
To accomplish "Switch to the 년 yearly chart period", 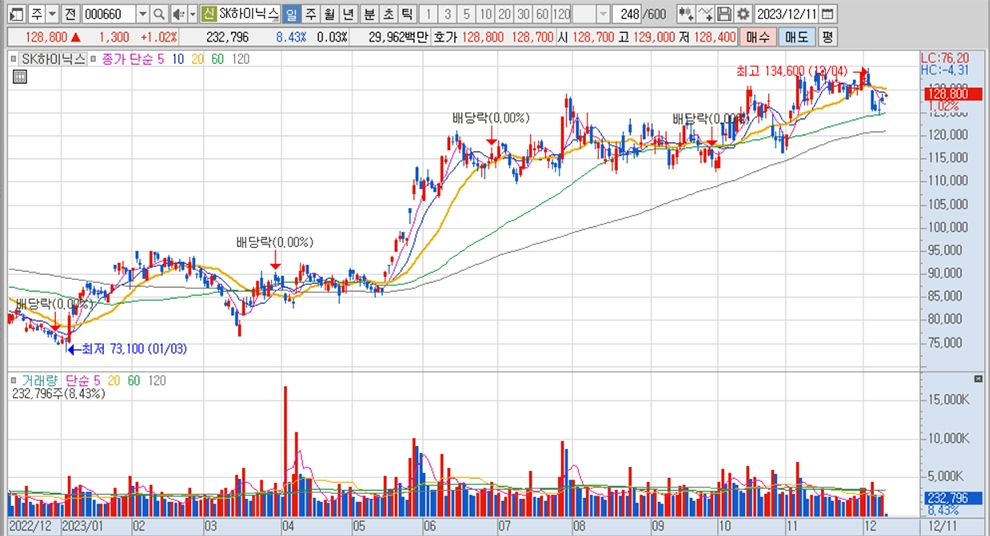I will (x=348, y=13).
